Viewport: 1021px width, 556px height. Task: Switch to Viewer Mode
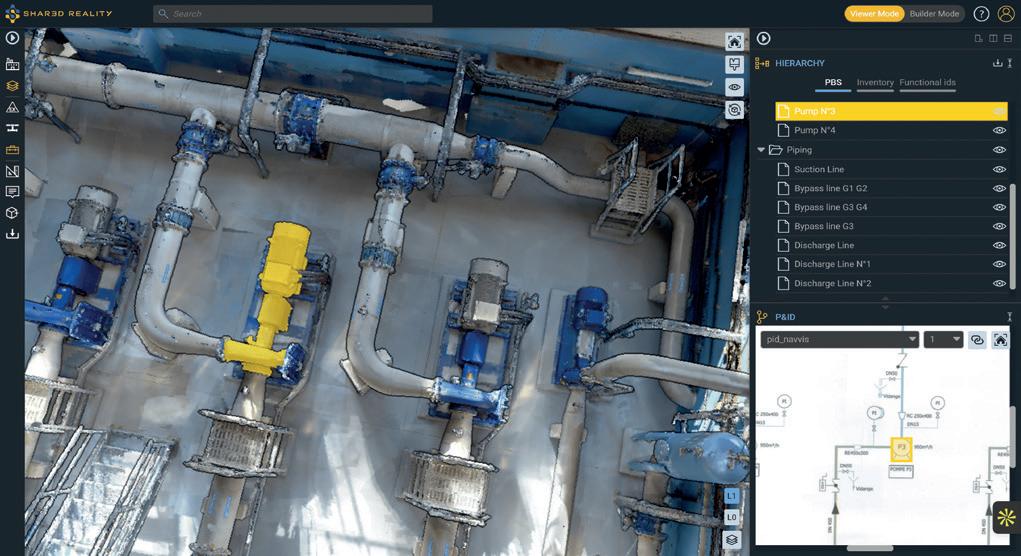click(874, 14)
